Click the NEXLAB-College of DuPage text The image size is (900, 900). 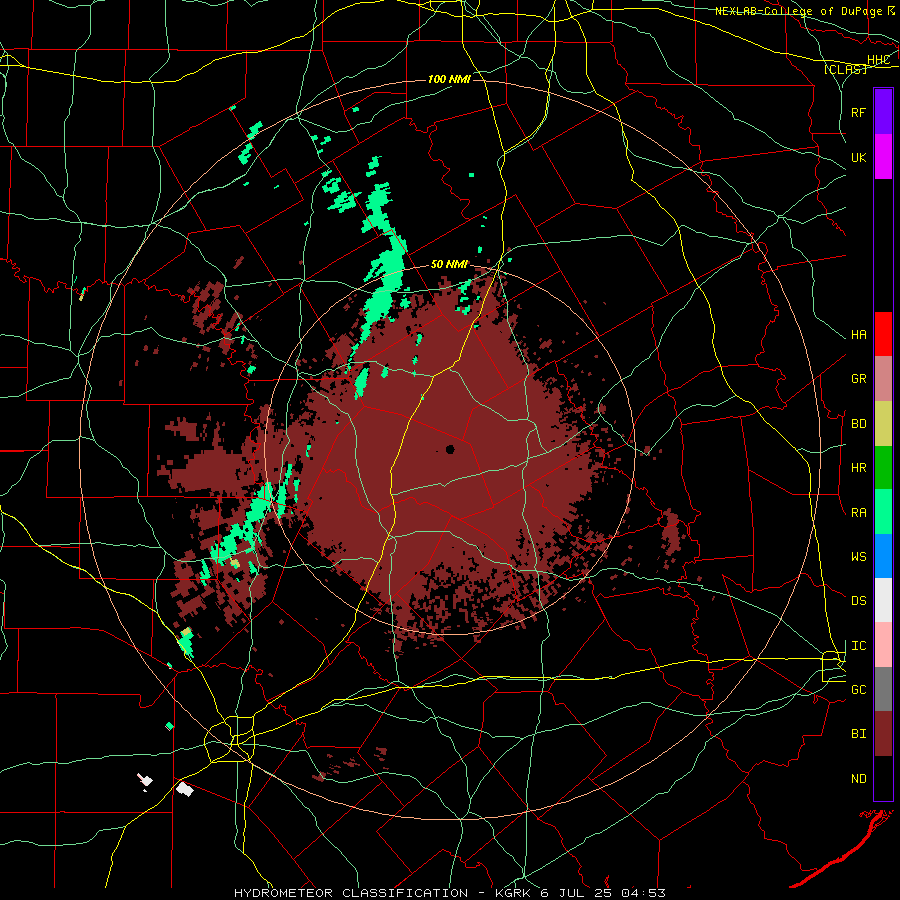[799, 11]
